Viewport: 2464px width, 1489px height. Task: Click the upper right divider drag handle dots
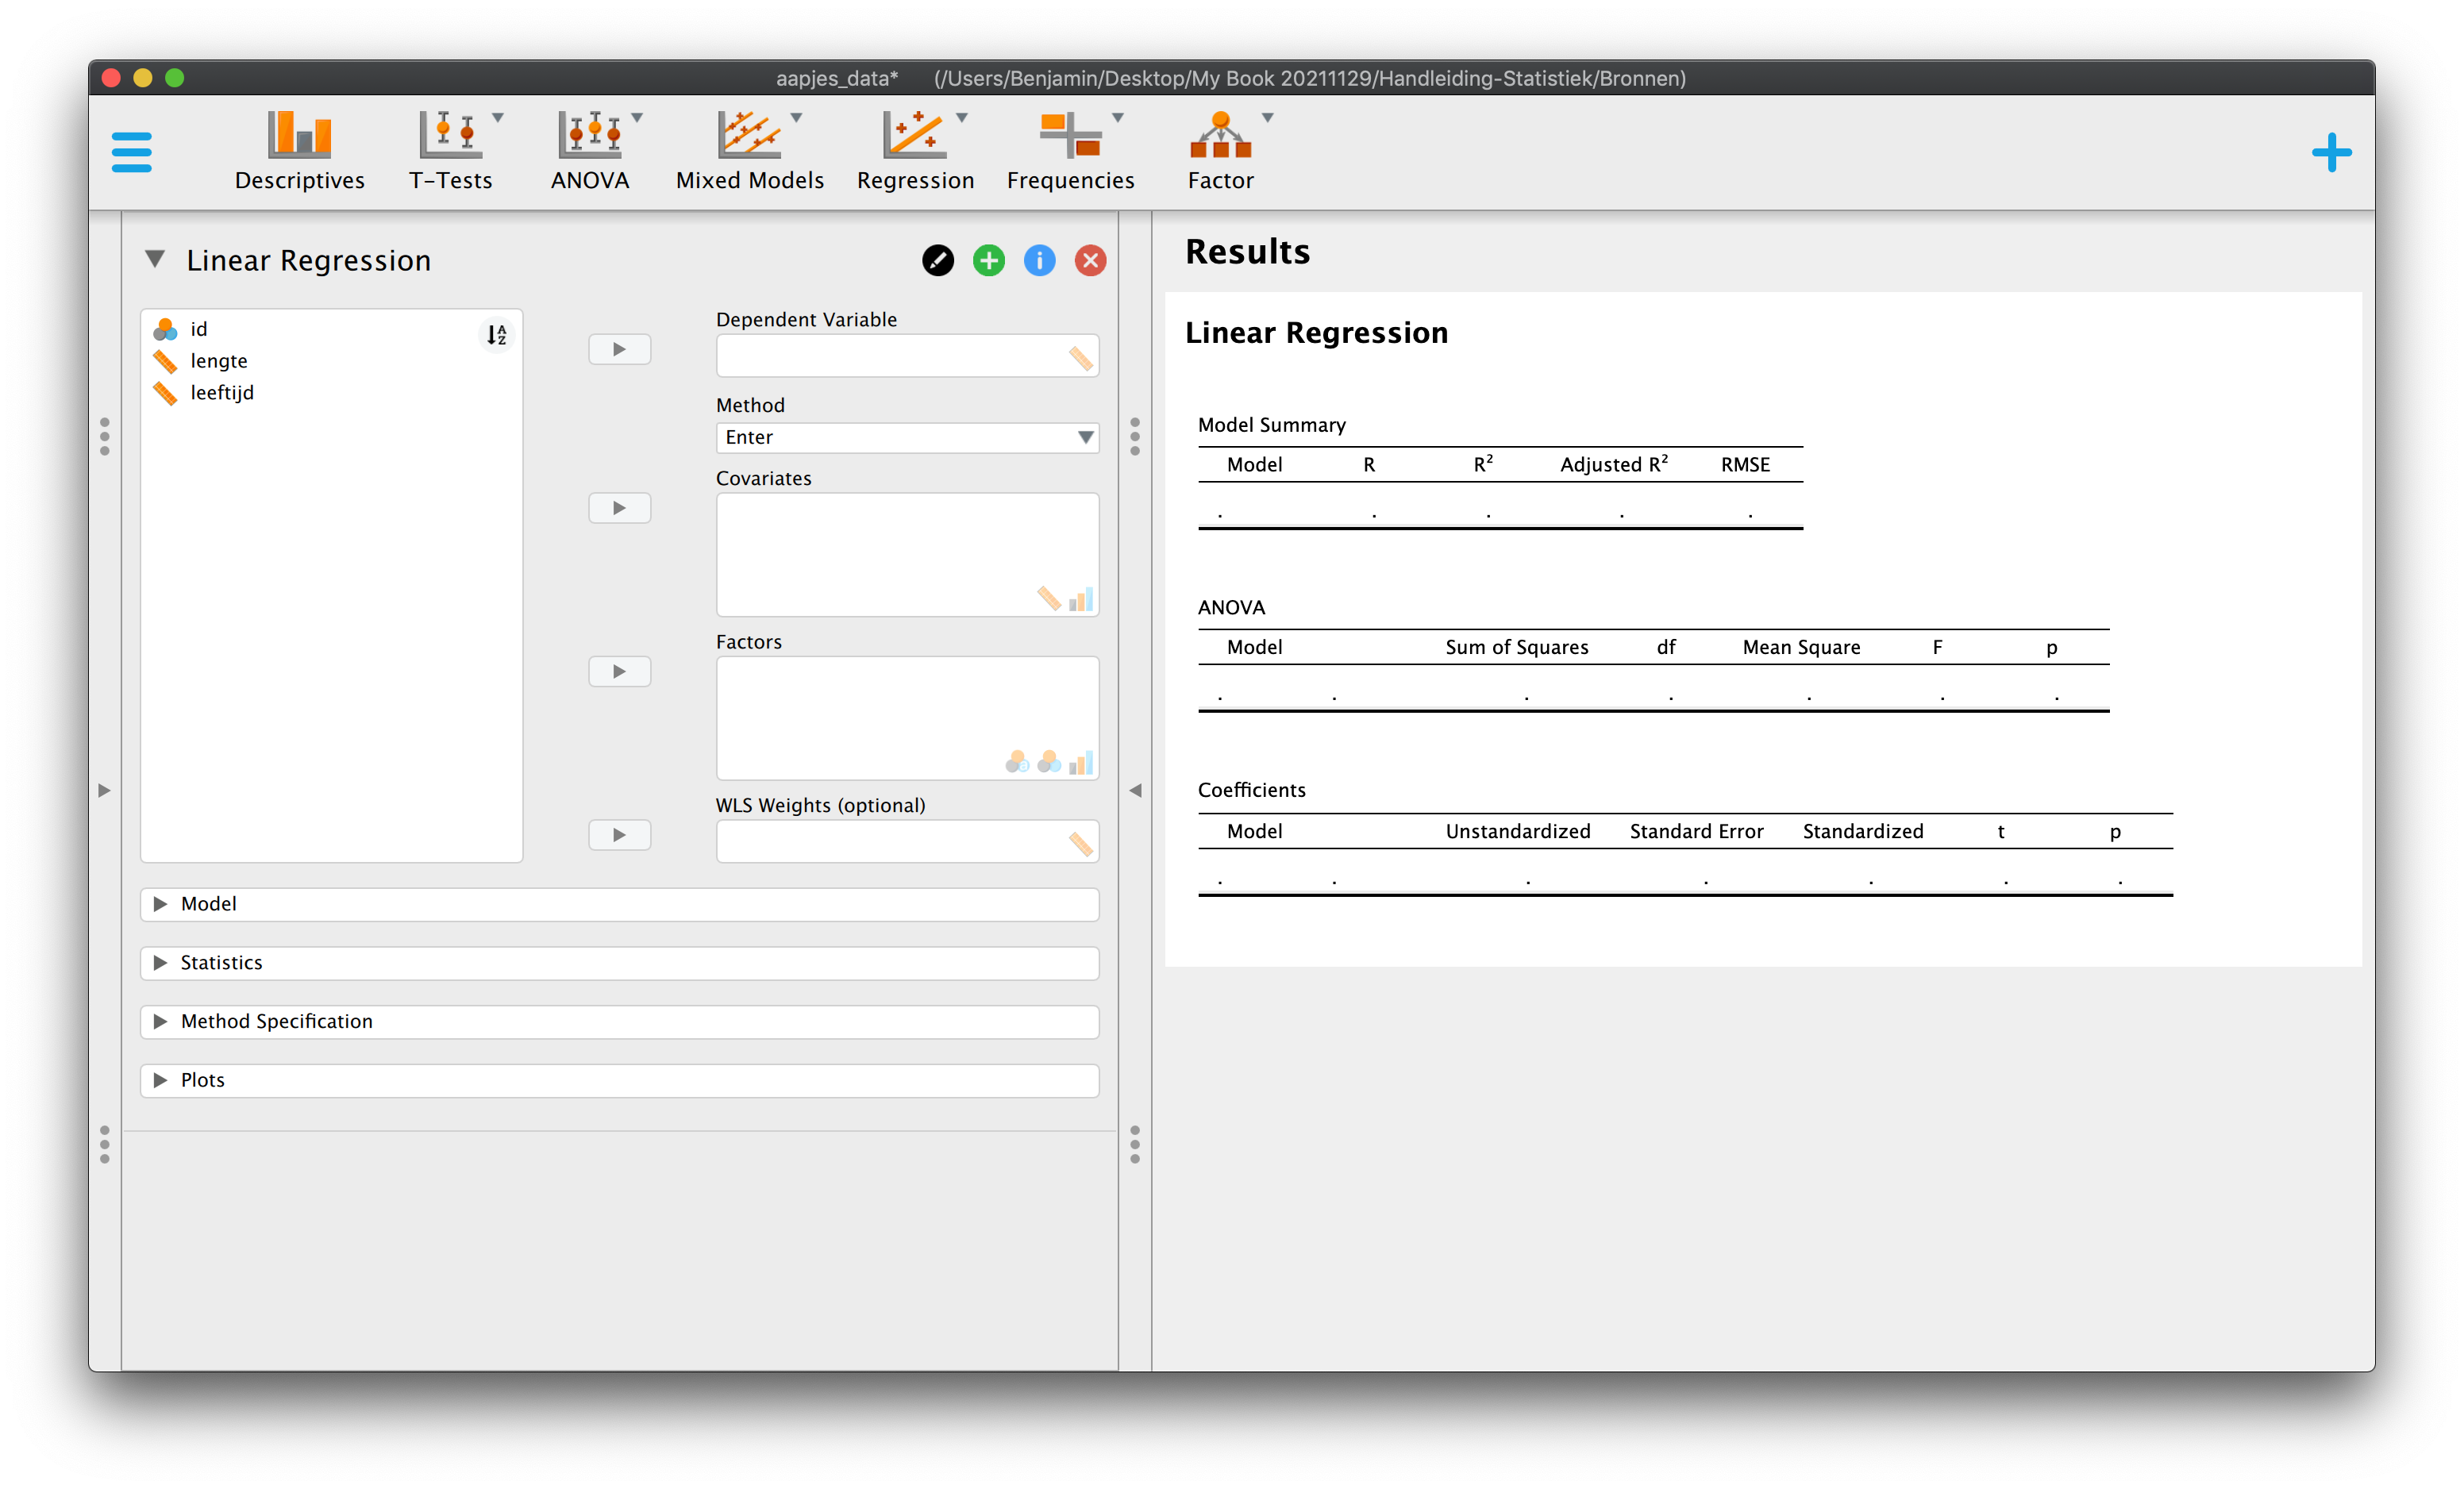click(1135, 437)
